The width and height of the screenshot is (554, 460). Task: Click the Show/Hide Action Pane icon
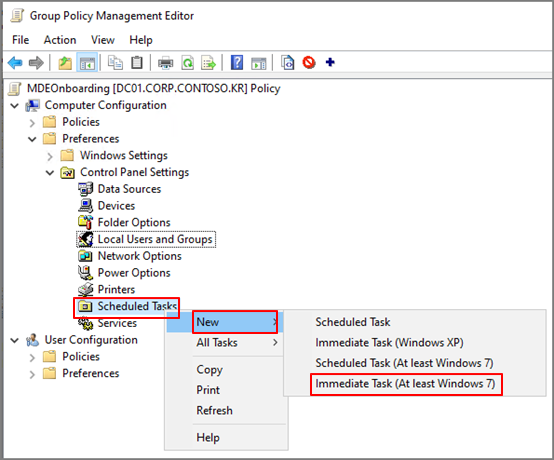259,63
